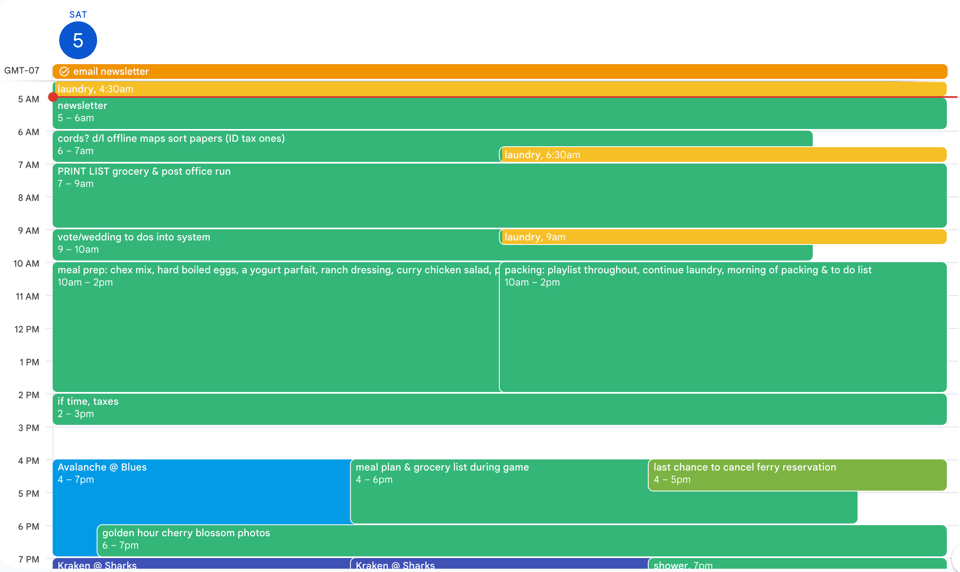Viewport: 960px width, 572px height.
Task: Select the shower 7pm event
Action: (x=797, y=565)
